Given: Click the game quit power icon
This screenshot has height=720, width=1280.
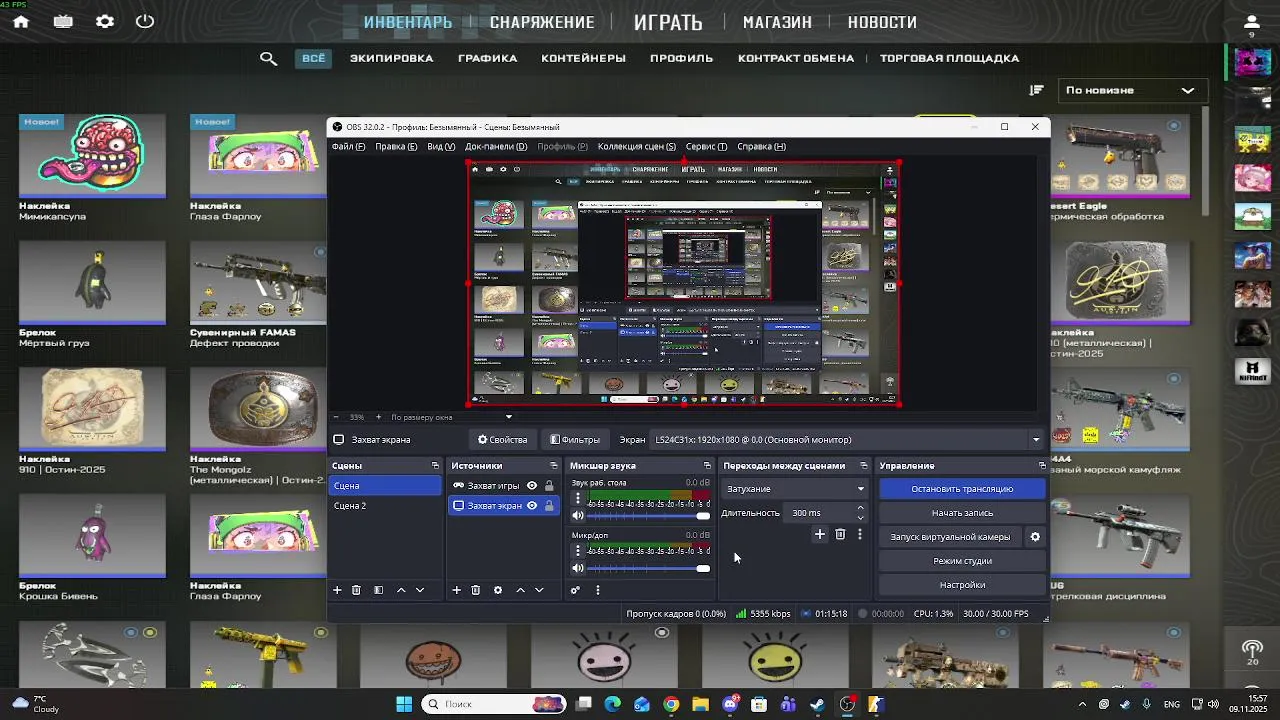Looking at the screenshot, I should coord(145,22).
